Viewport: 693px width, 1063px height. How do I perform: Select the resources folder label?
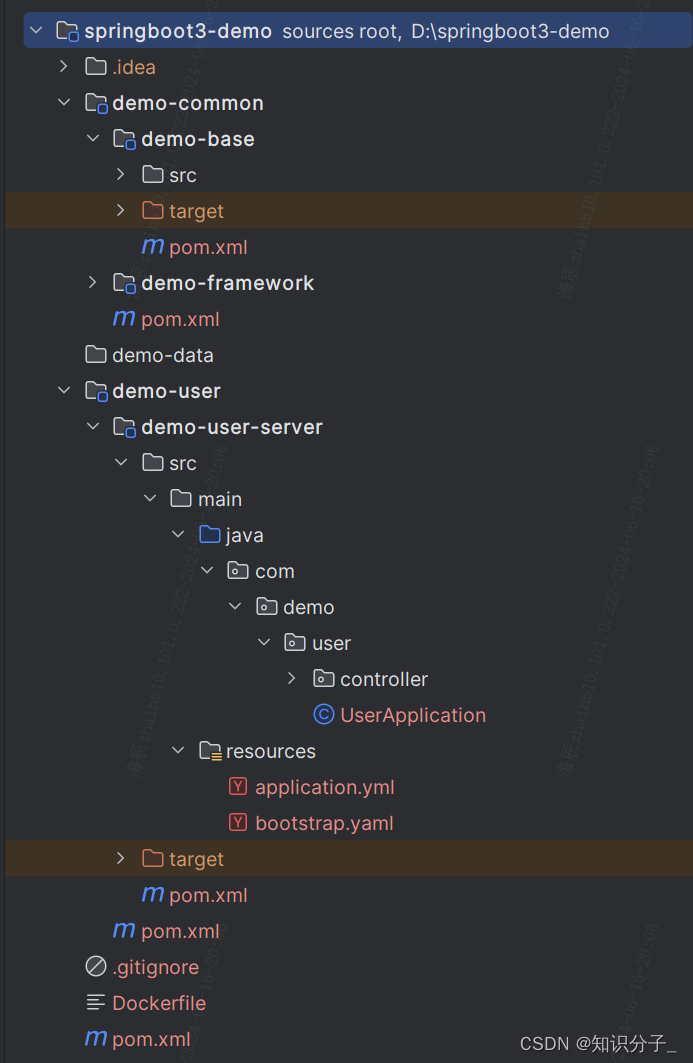(271, 751)
